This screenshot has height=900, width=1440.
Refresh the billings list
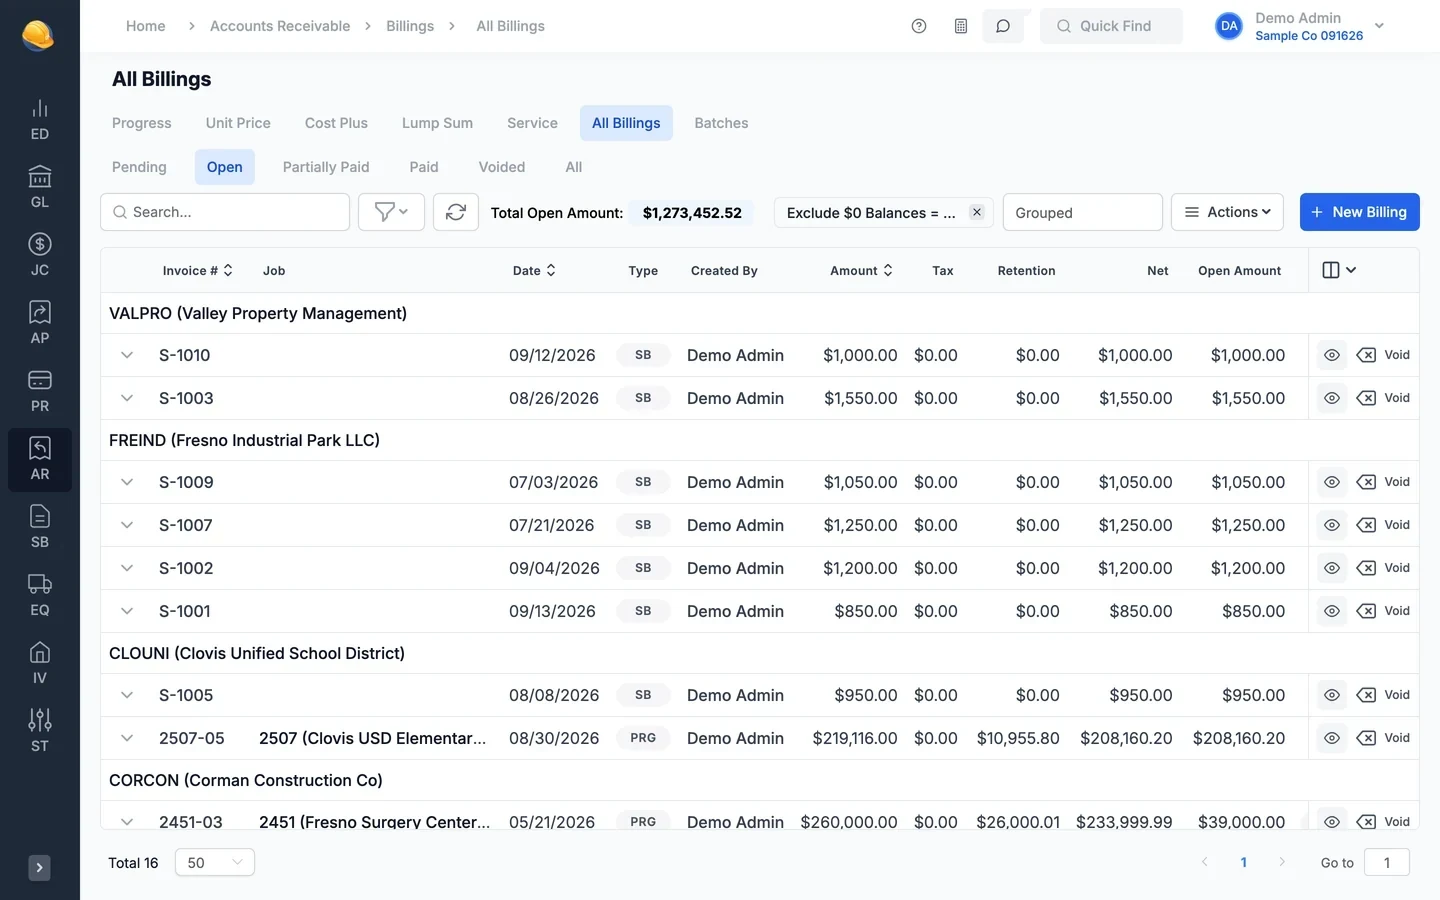coord(456,212)
